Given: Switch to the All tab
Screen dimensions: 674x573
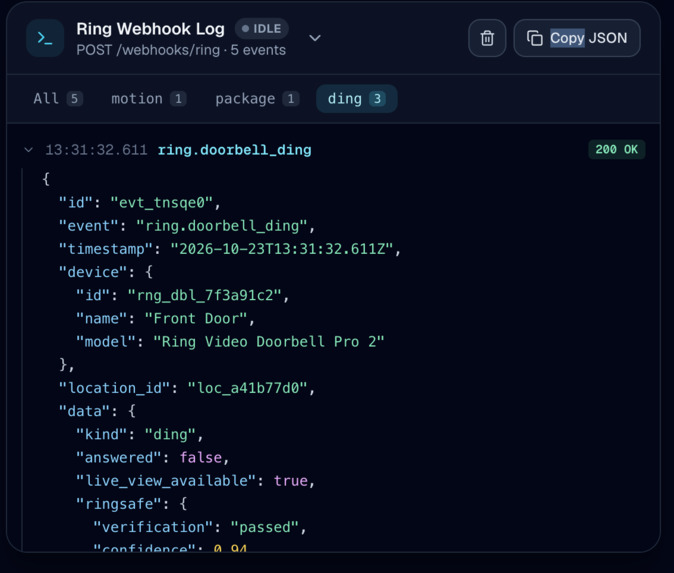Looking at the screenshot, I should pyautogui.click(x=58, y=99).
